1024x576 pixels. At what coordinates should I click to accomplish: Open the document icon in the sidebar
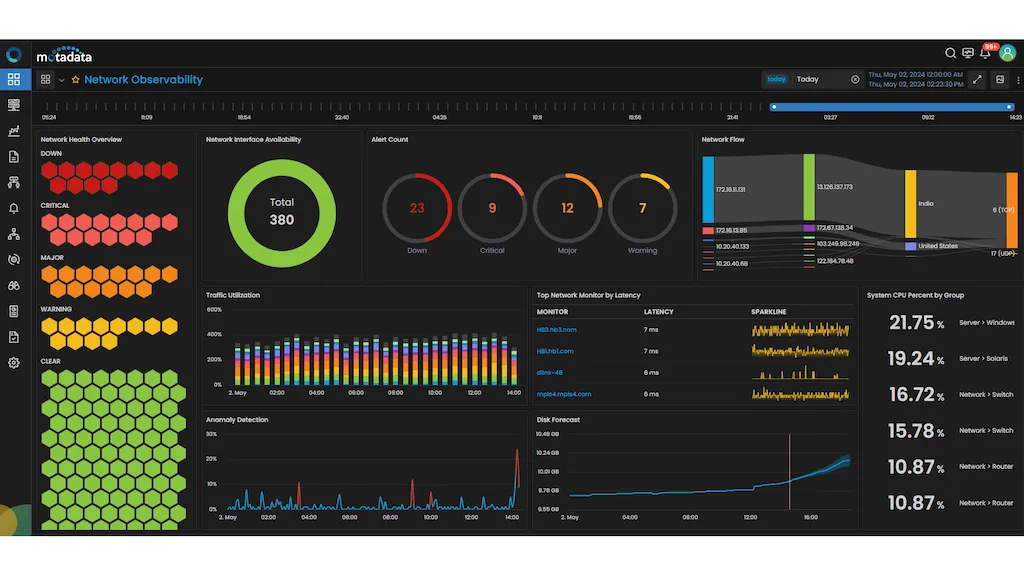click(x=14, y=157)
